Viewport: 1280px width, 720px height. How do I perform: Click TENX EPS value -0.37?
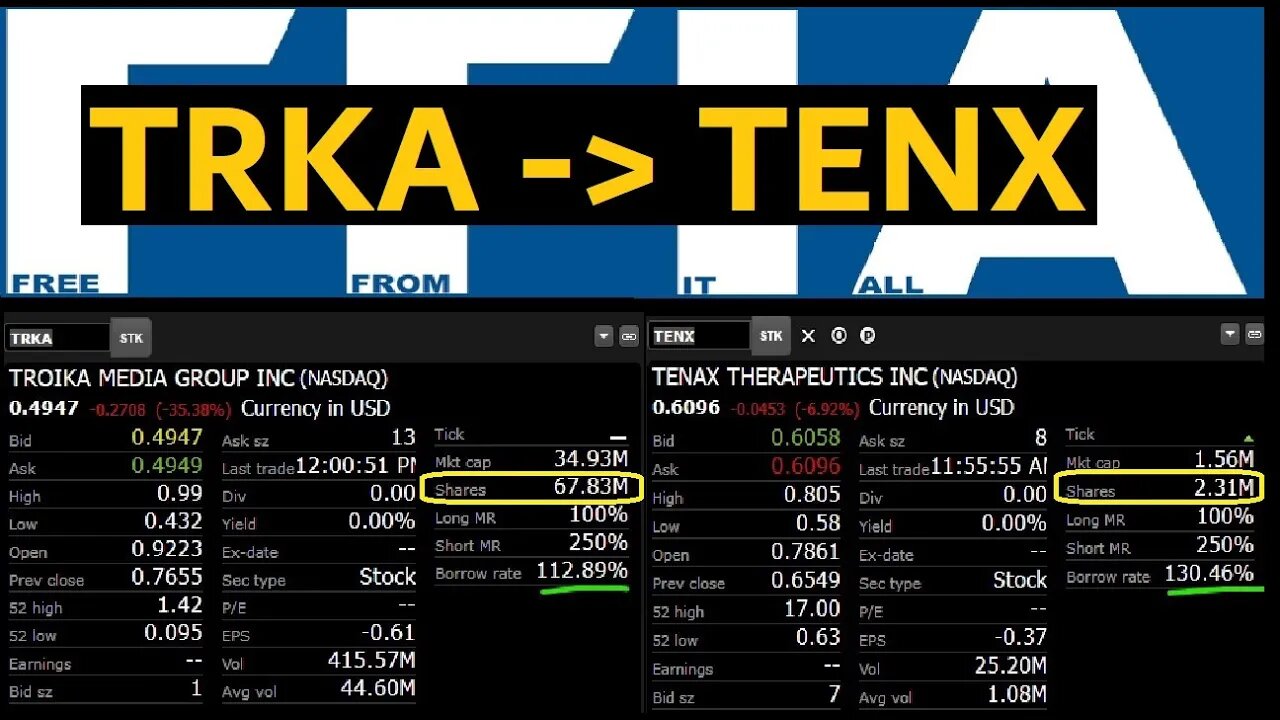point(1021,636)
